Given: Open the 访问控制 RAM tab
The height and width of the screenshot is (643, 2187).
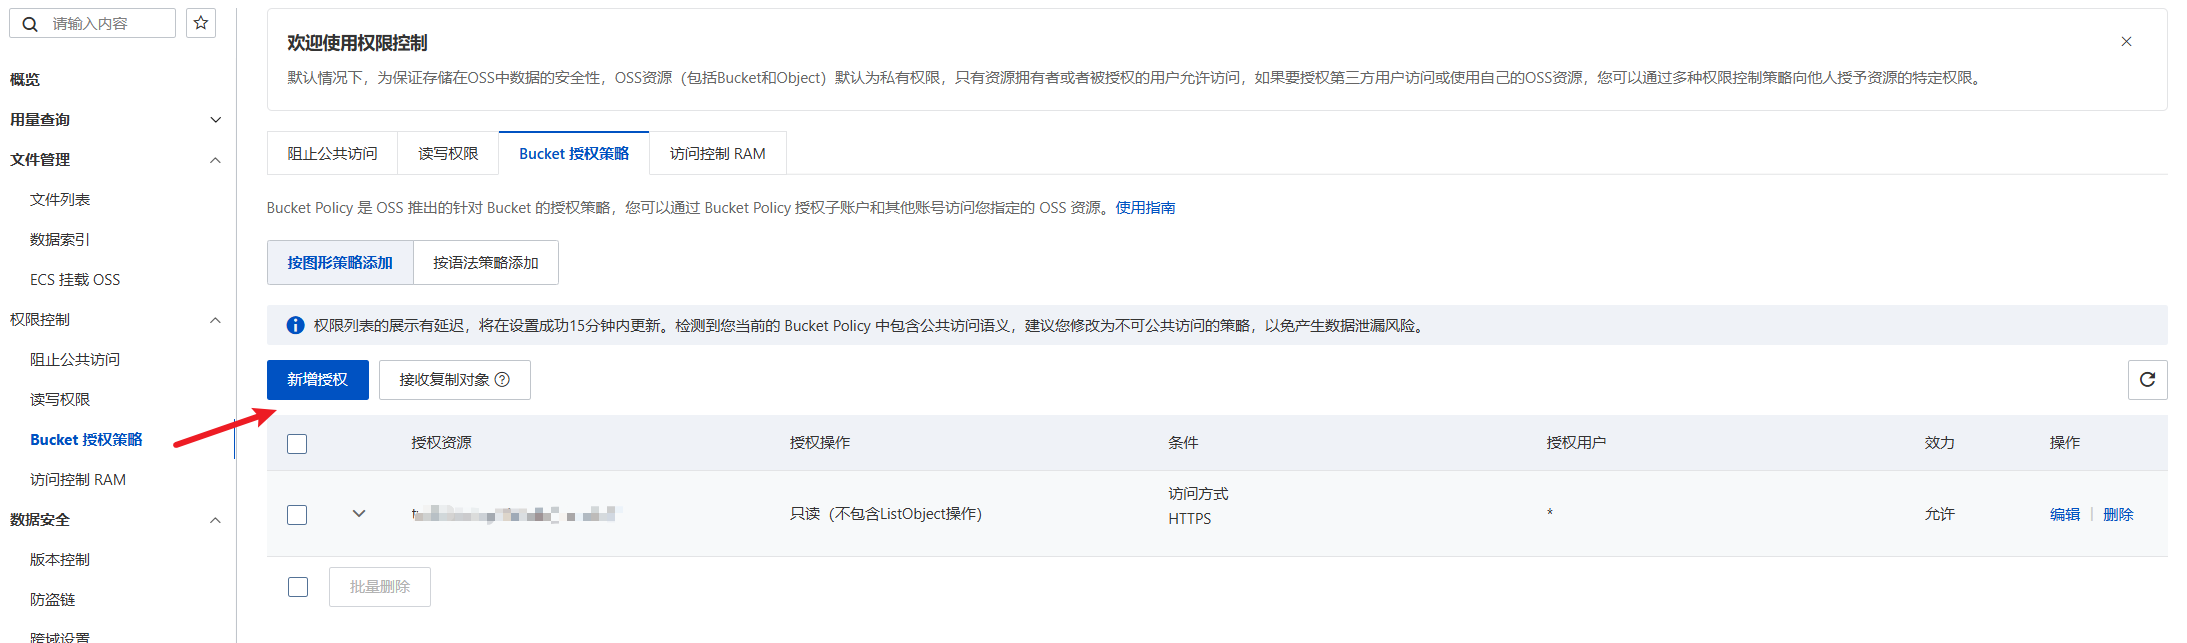Looking at the screenshot, I should click(x=718, y=153).
